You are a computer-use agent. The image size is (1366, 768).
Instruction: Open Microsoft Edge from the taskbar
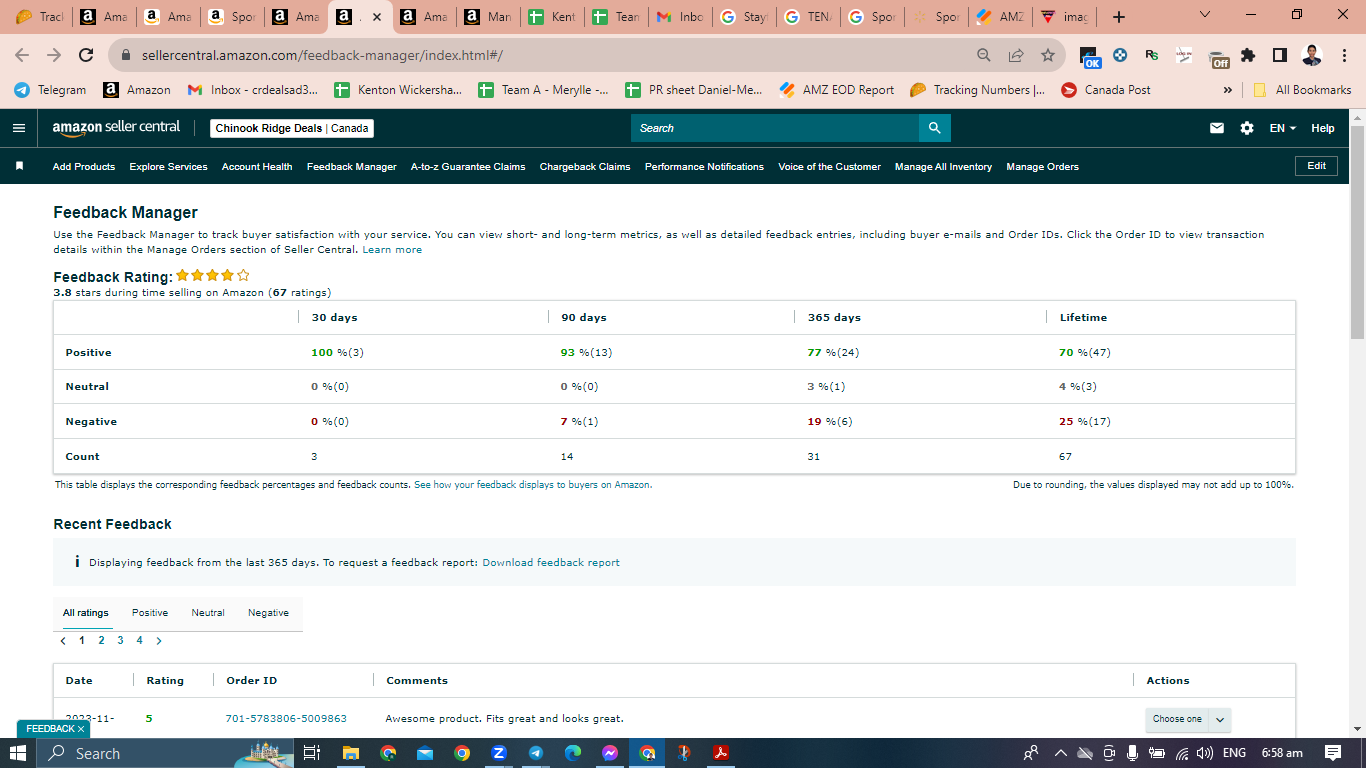coord(573,753)
